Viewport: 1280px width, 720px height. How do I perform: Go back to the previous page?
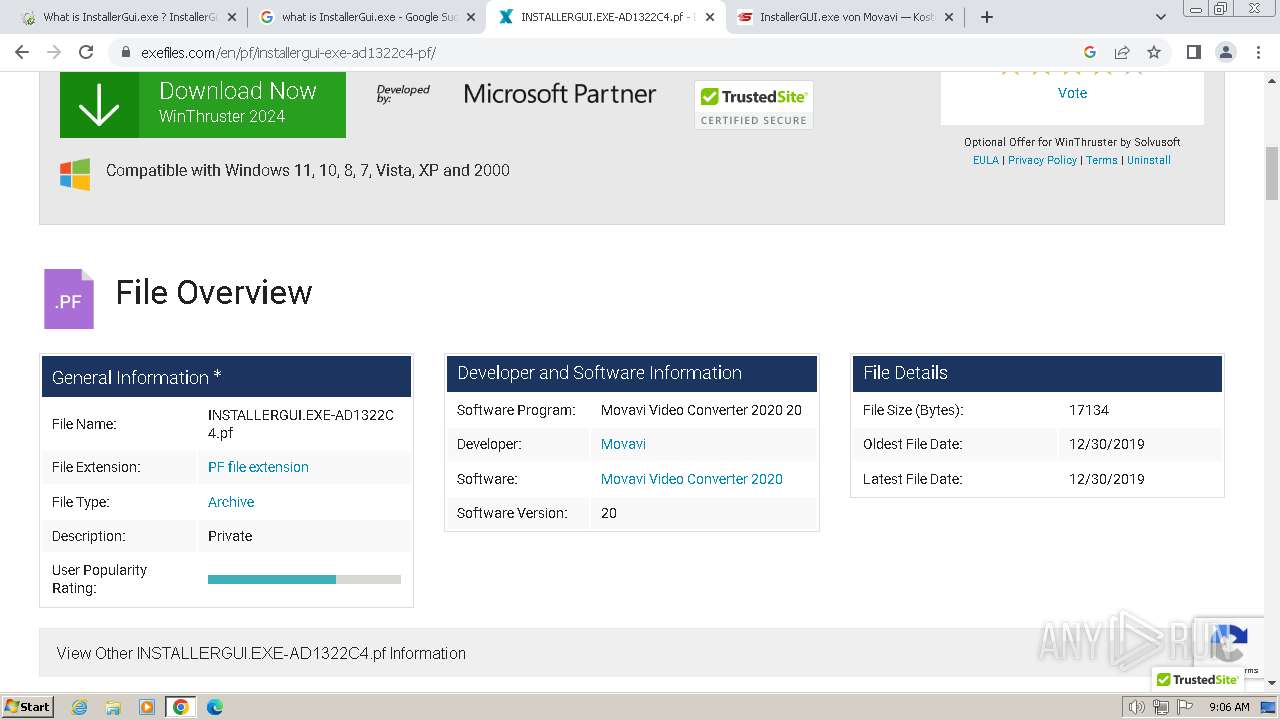pyautogui.click(x=22, y=52)
